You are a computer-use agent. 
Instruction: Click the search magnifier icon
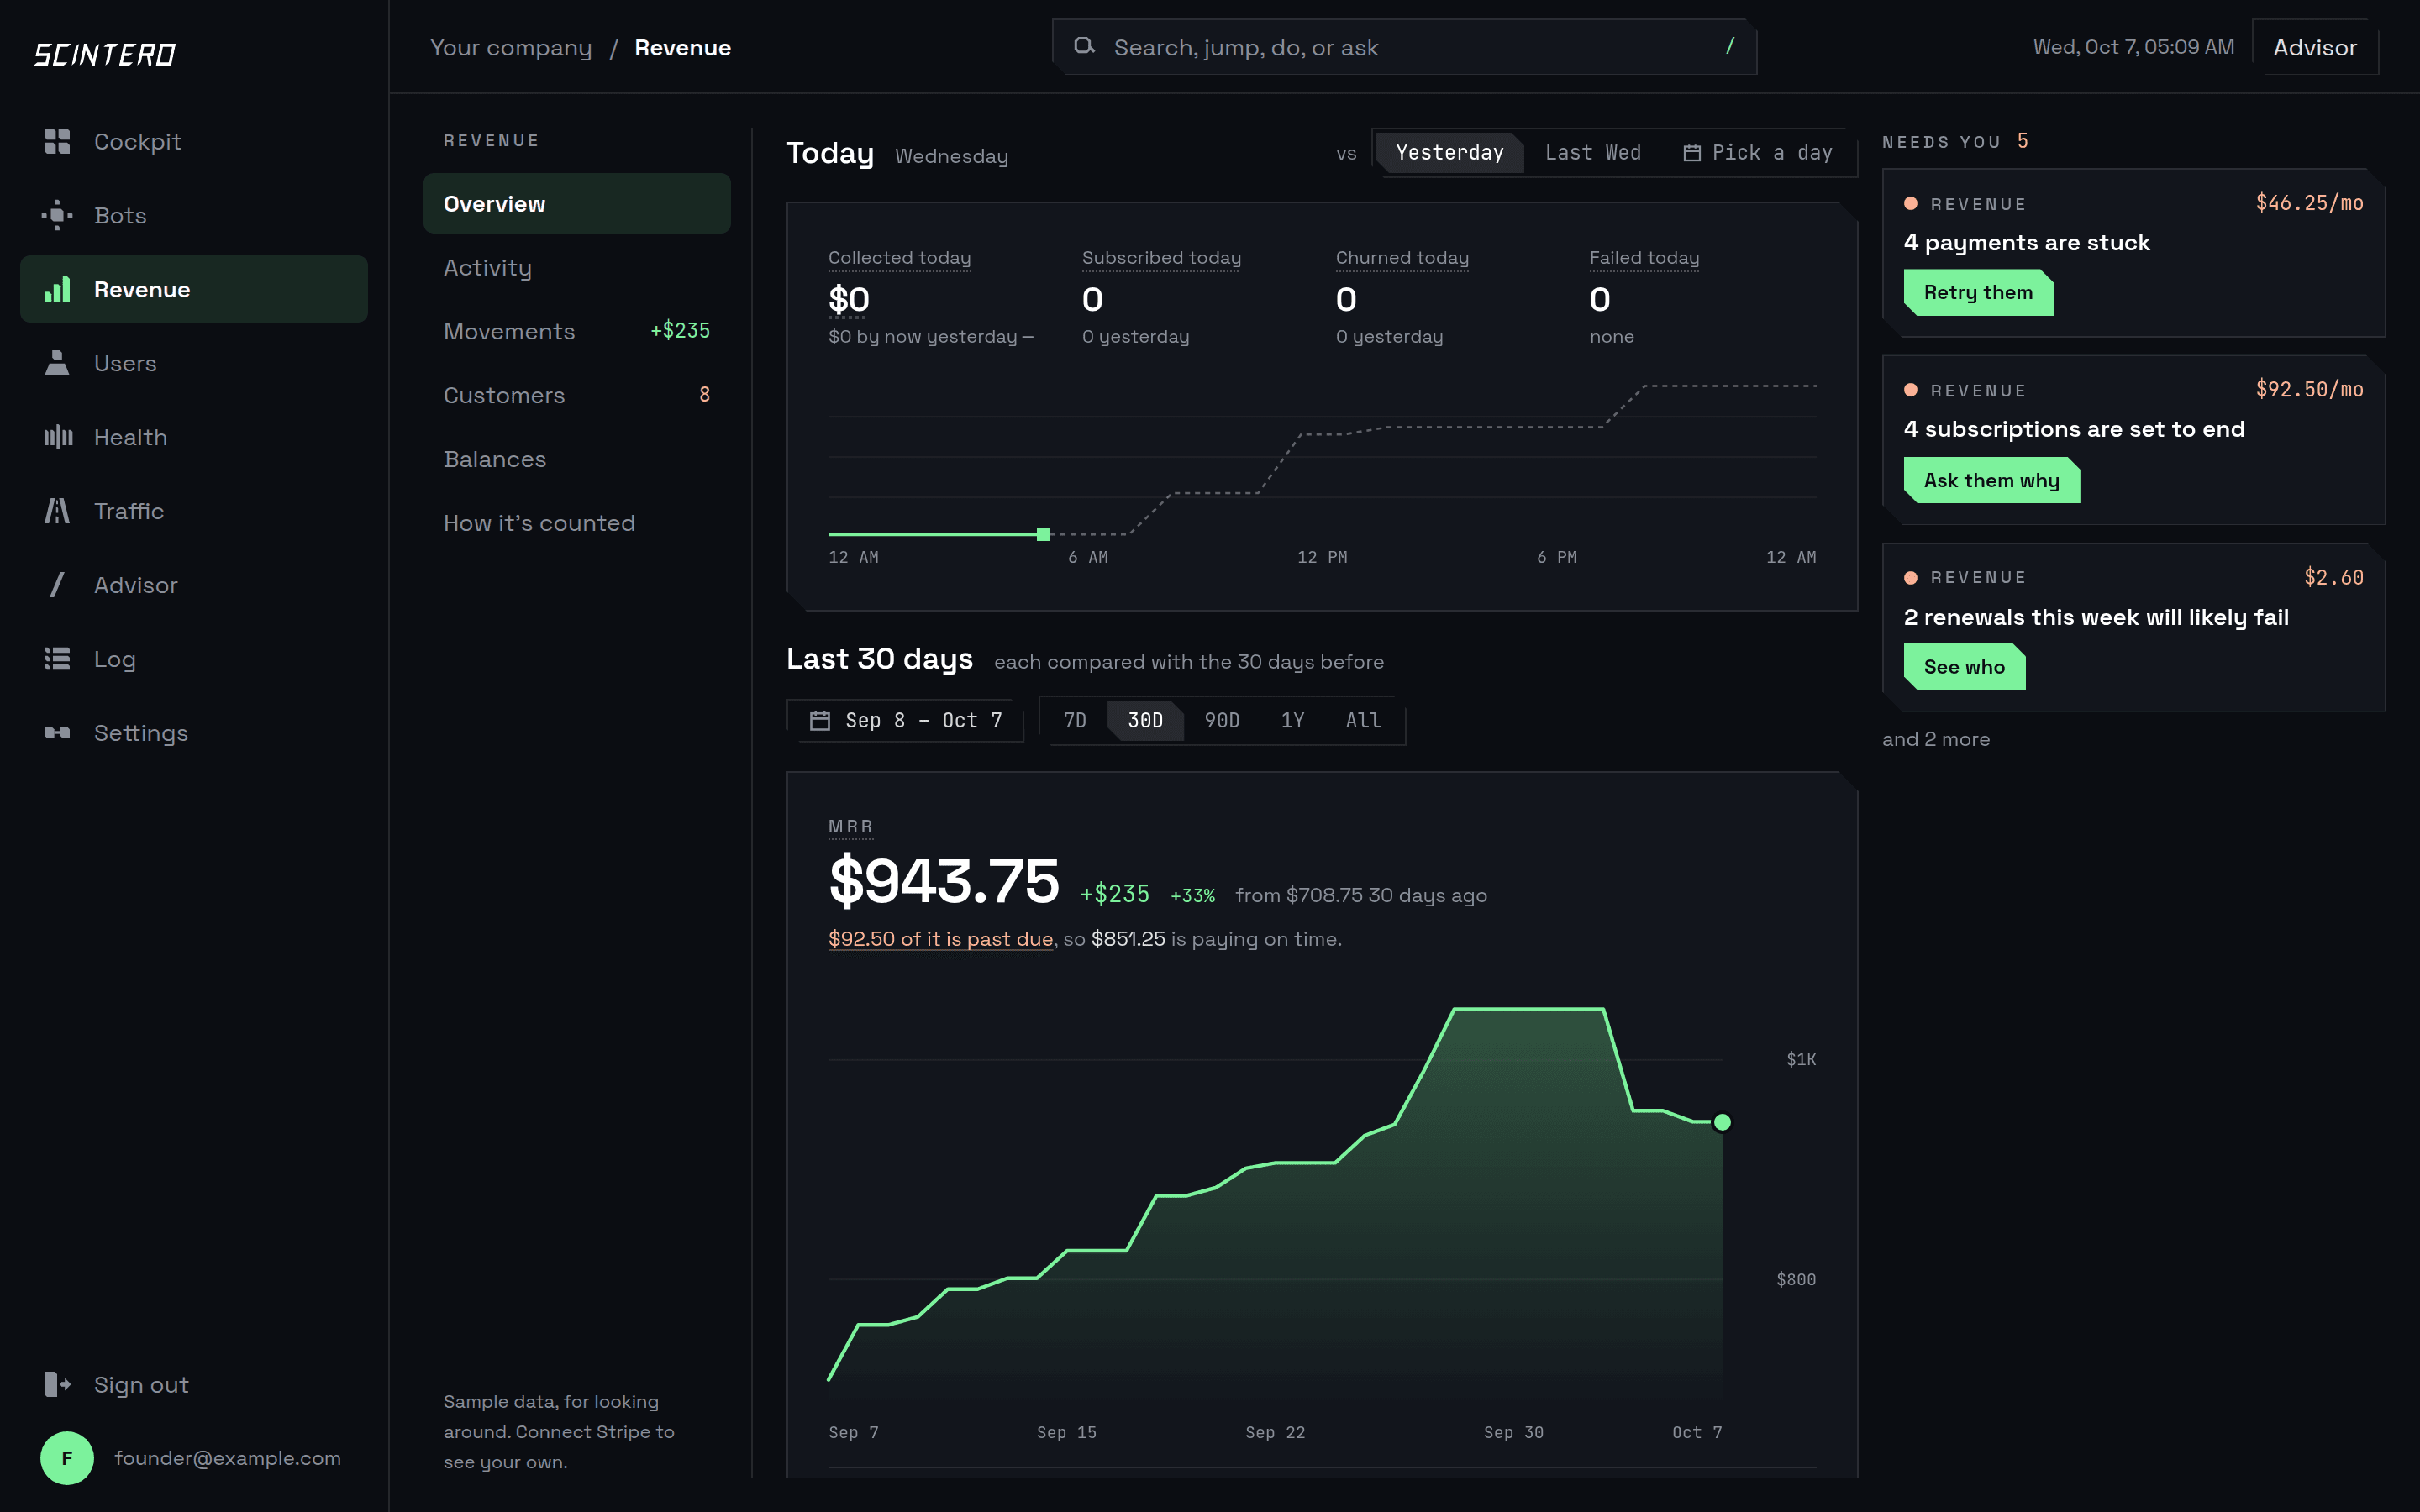(1084, 46)
